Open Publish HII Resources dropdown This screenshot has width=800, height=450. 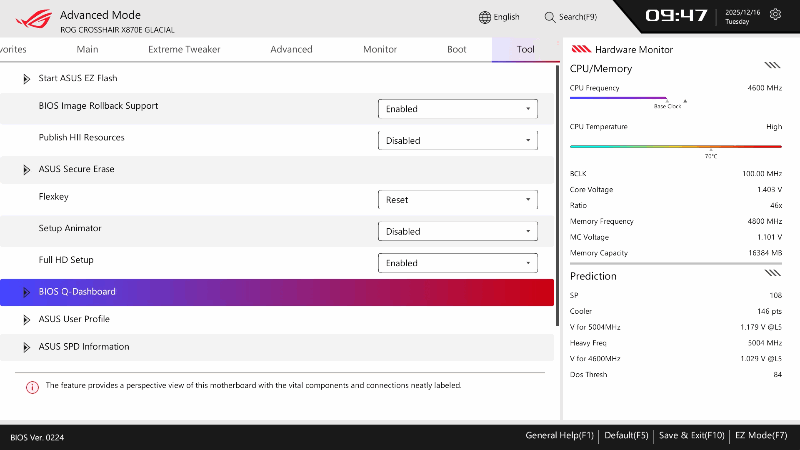[x=458, y=140]
